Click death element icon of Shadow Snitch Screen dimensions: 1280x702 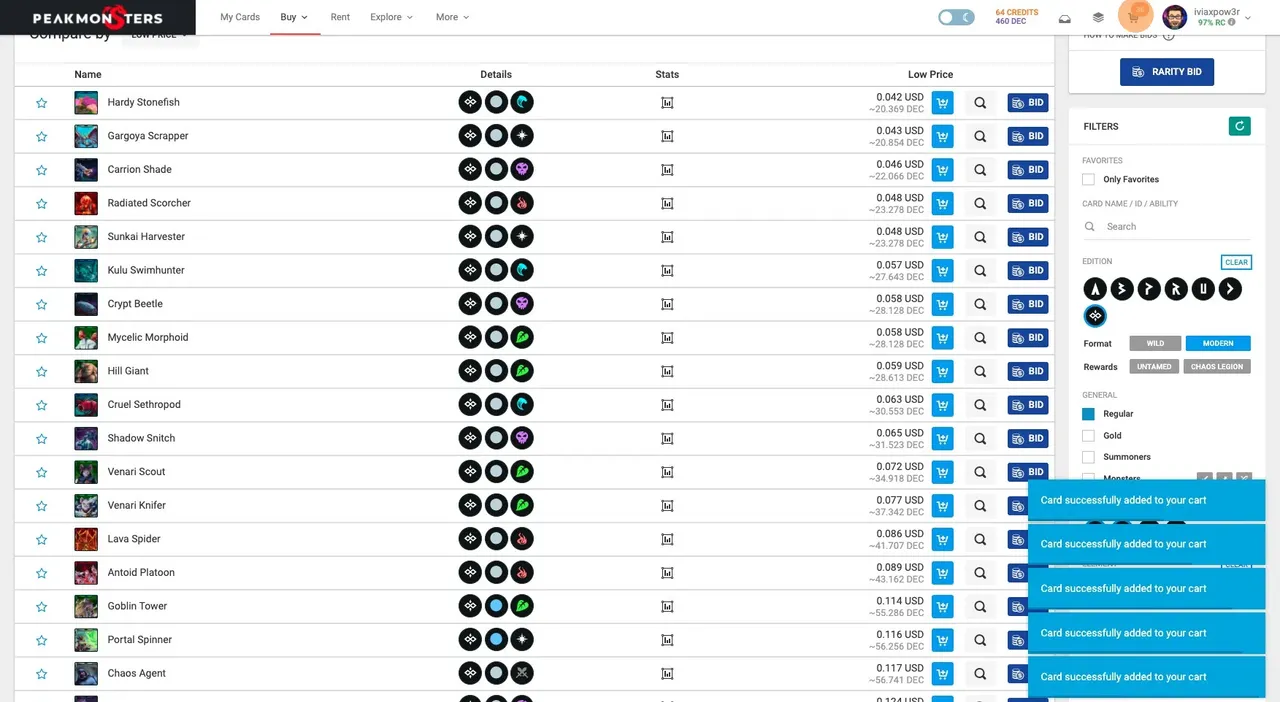click(522, 438)
